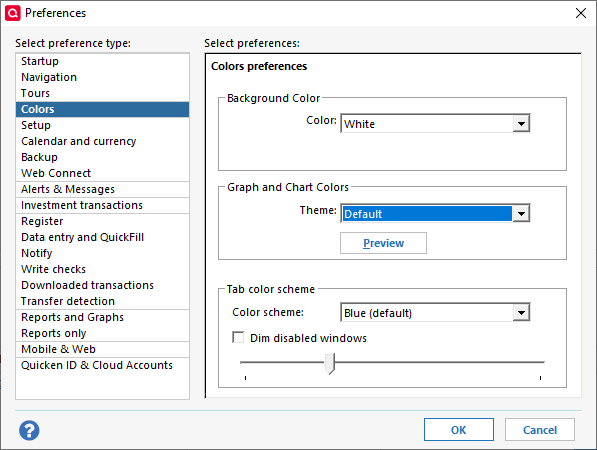Open the Background Color dropdown arrow
This screenshot has width=597, height=450.
point(521,123)
